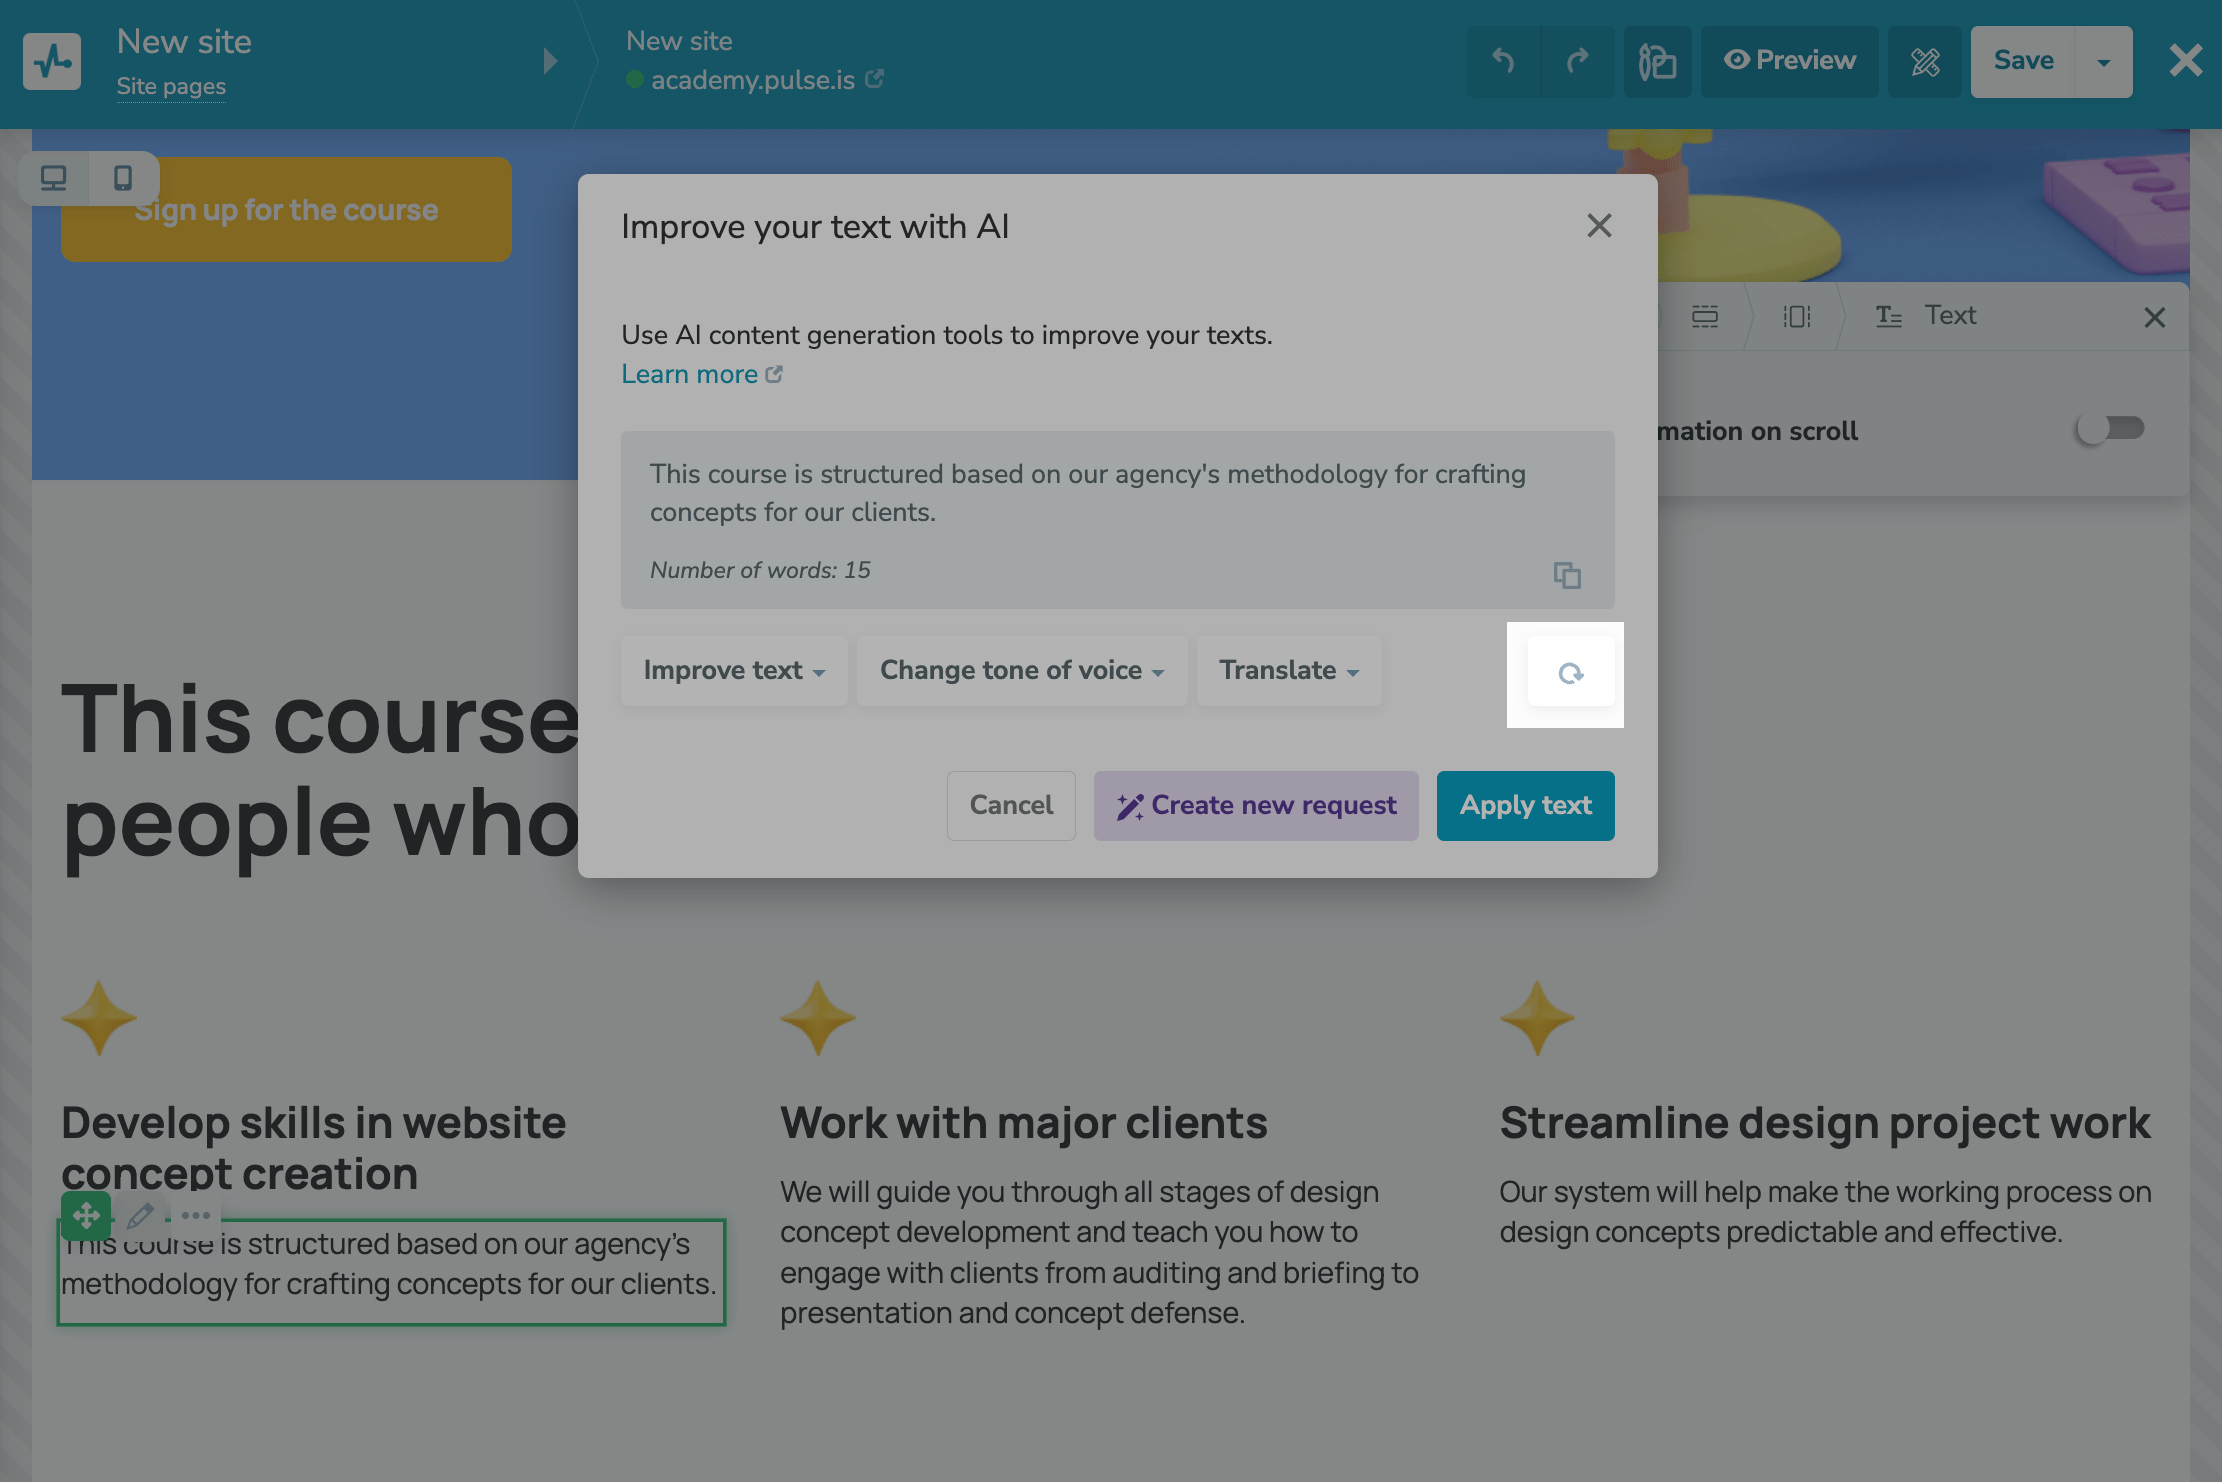Expand the Change tone of voice dropdown

1021,671
